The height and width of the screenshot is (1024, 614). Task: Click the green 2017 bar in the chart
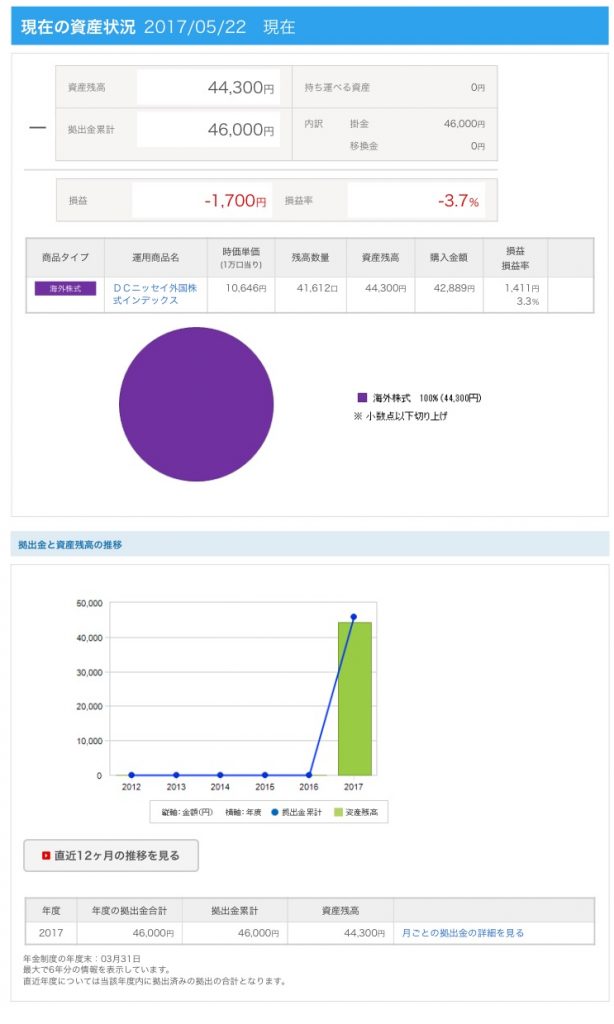(354, 698)
